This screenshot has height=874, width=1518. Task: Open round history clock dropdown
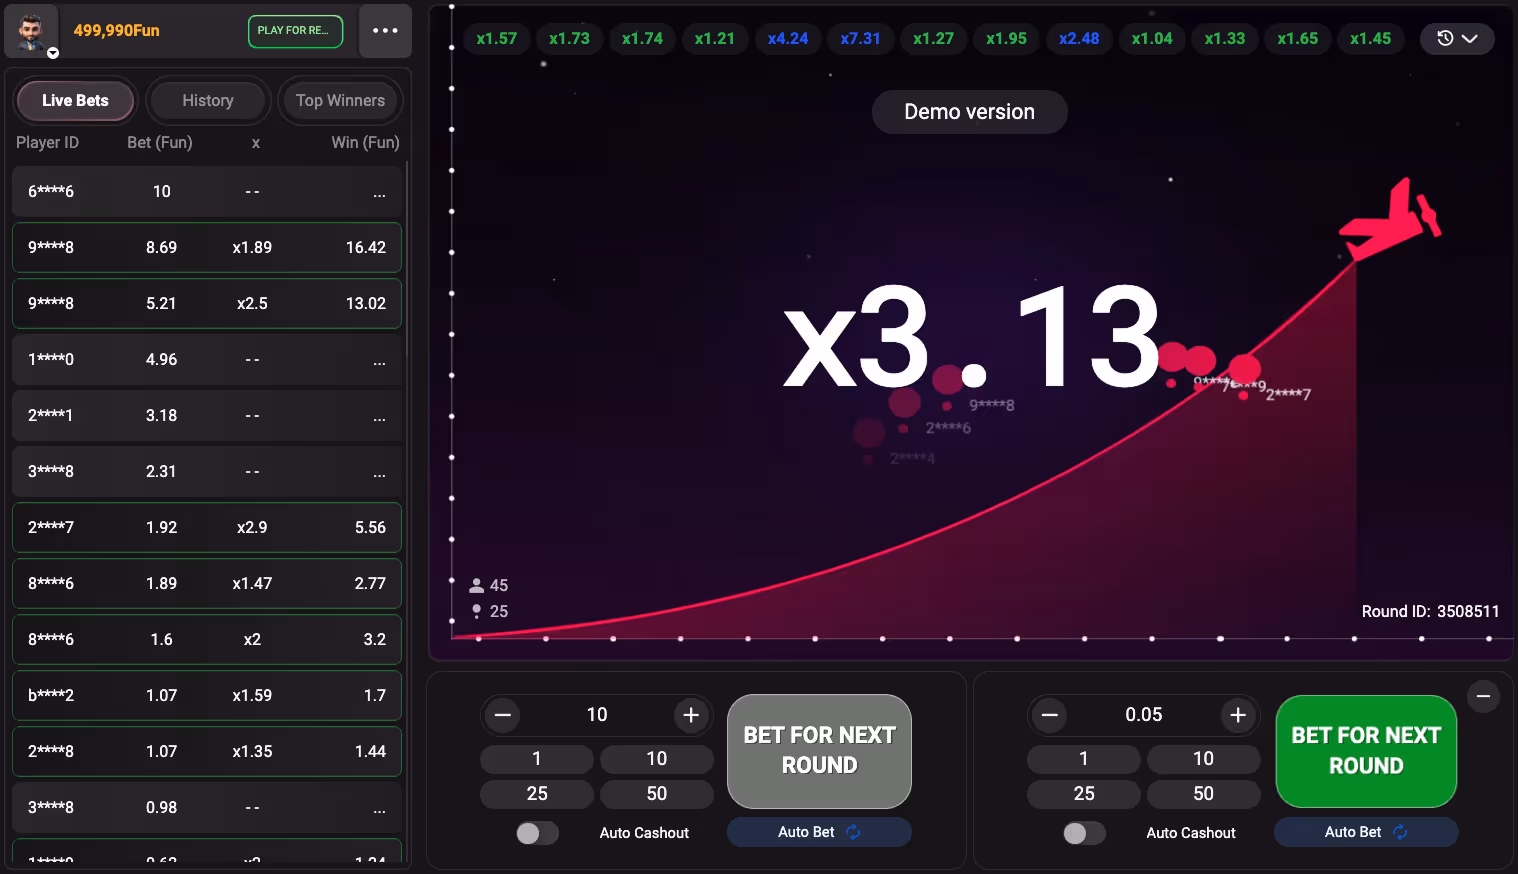pyautogui.click(x=1457, y=39)
